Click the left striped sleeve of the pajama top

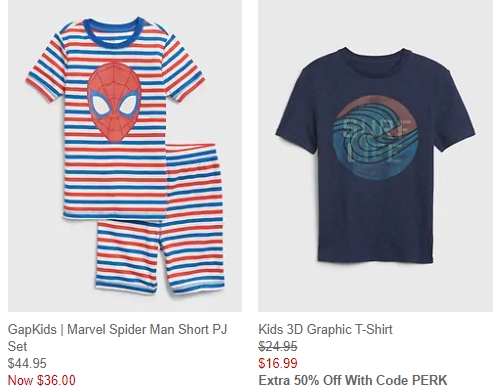click(45, 73)
